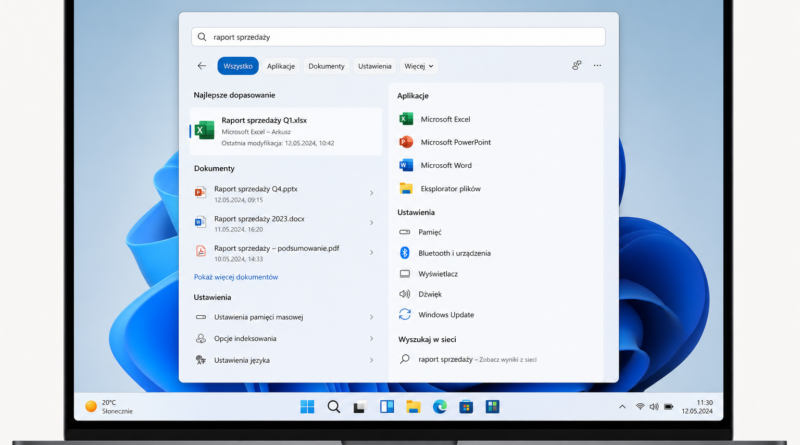Click Pokaż więcej dokumentów link

[x=236, y=277]
